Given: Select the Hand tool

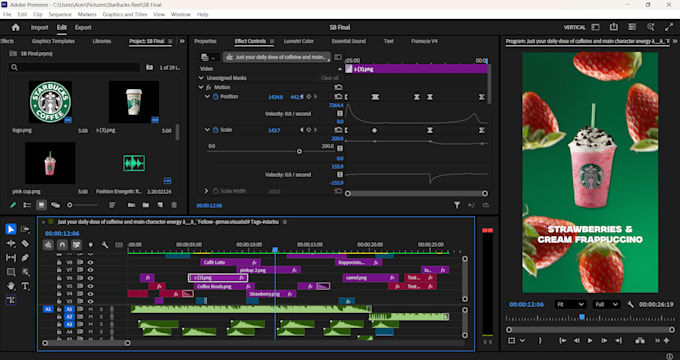Looking at the screenshot, I should 11,286.
